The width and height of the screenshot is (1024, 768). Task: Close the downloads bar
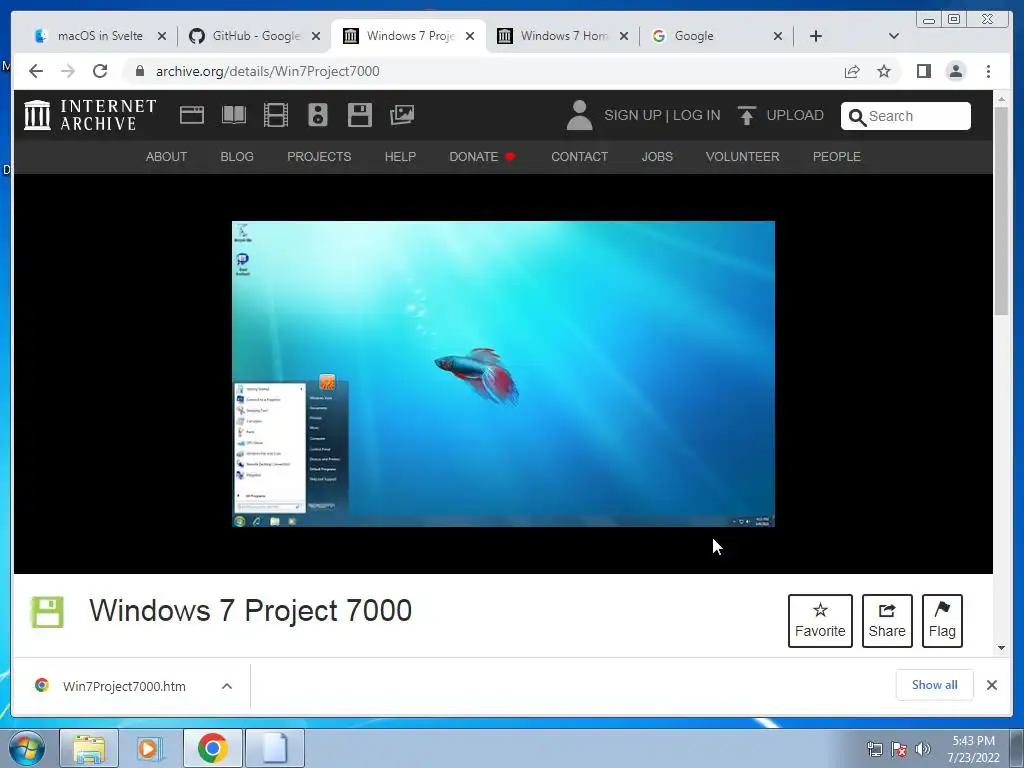click(x=991, y=685)
